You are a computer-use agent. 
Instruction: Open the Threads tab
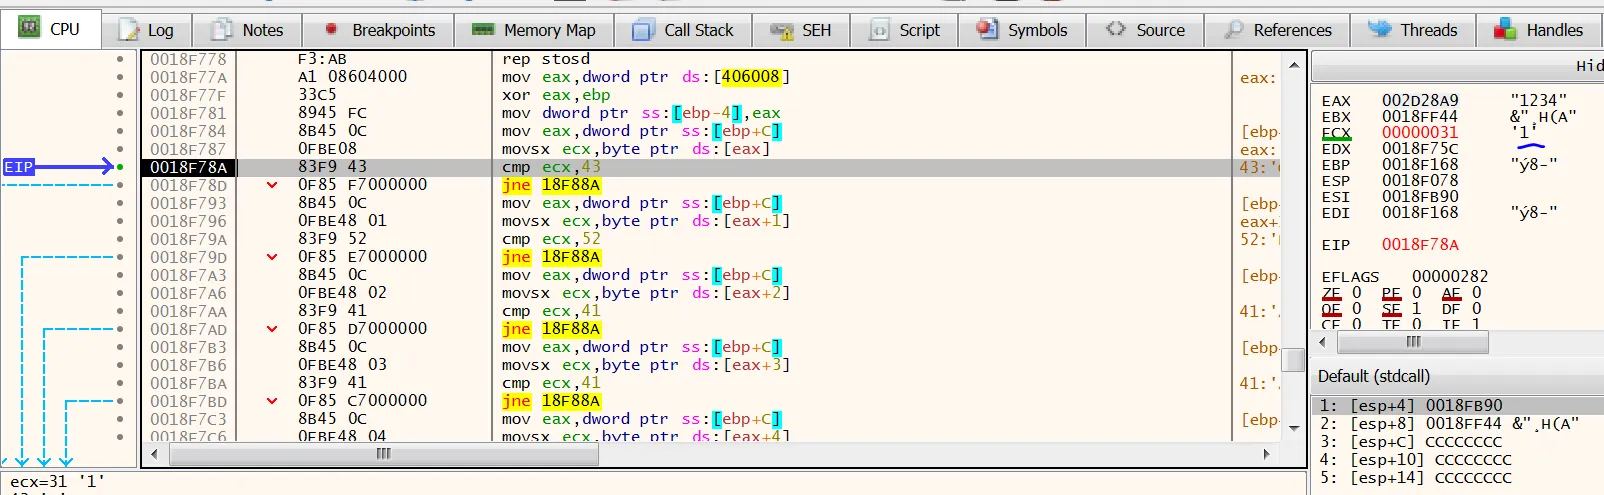coord(1414,30)
